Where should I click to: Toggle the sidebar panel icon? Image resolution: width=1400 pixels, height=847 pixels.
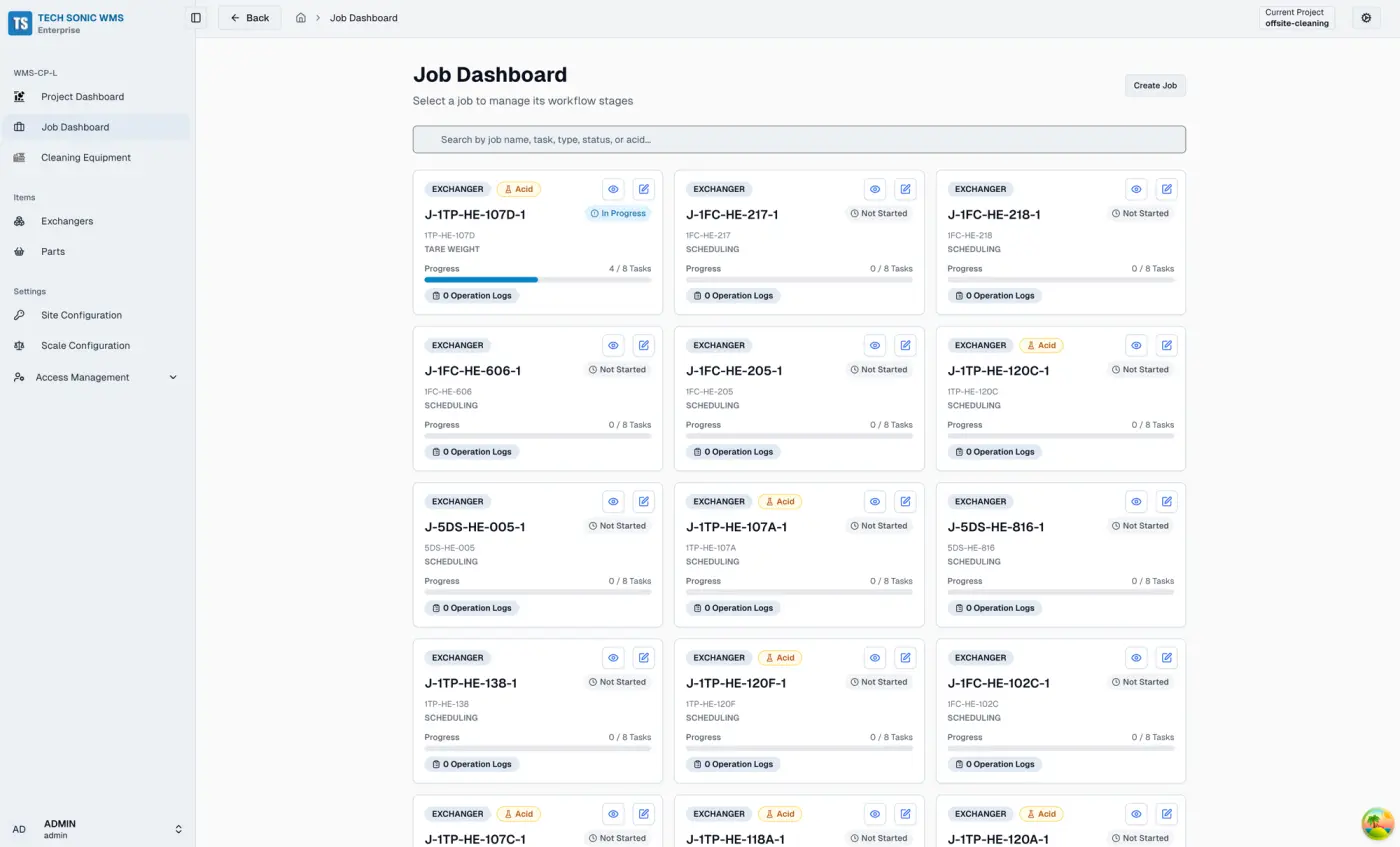pyautogui.click(x=196, y=18)
